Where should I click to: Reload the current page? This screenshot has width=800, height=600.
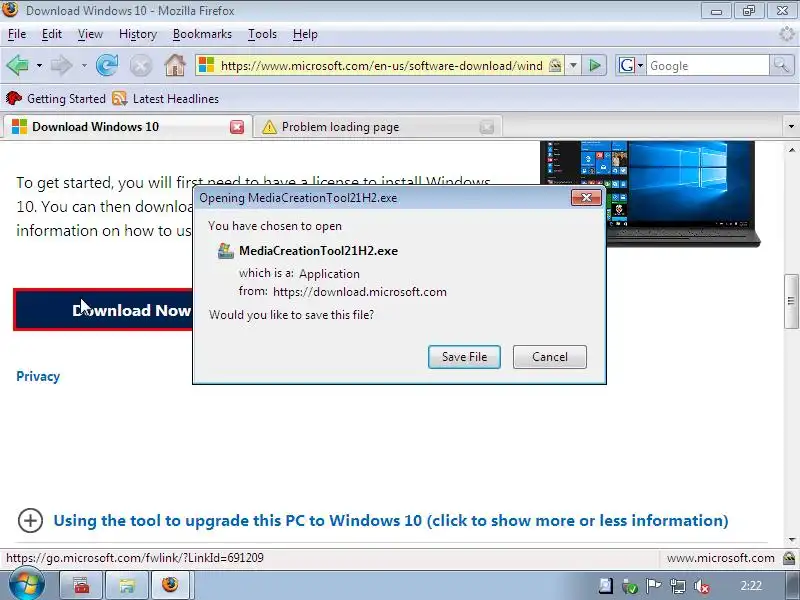click(107, 65)
